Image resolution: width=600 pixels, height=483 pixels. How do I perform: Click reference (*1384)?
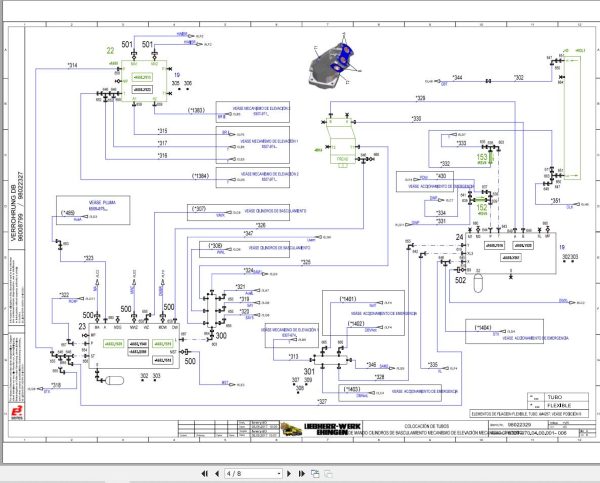click(201, 176)
